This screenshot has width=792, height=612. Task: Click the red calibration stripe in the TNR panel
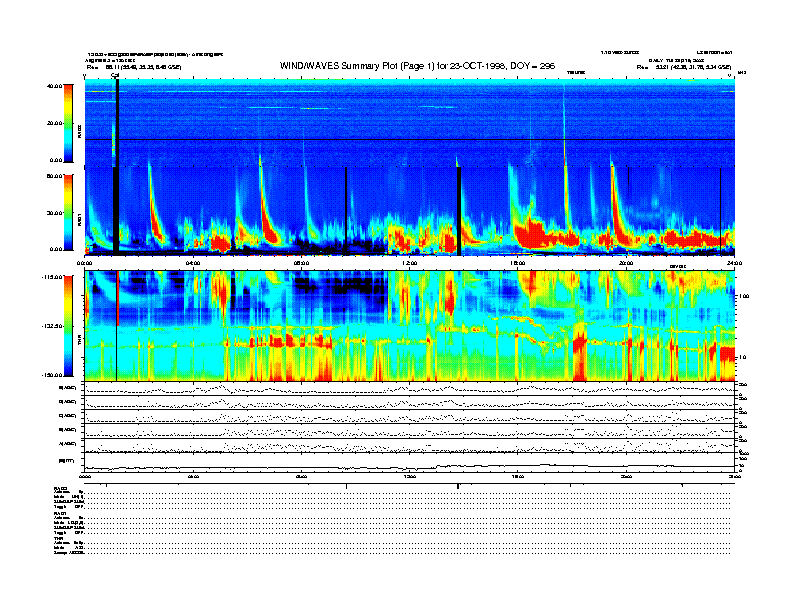[x=118, y=298]
